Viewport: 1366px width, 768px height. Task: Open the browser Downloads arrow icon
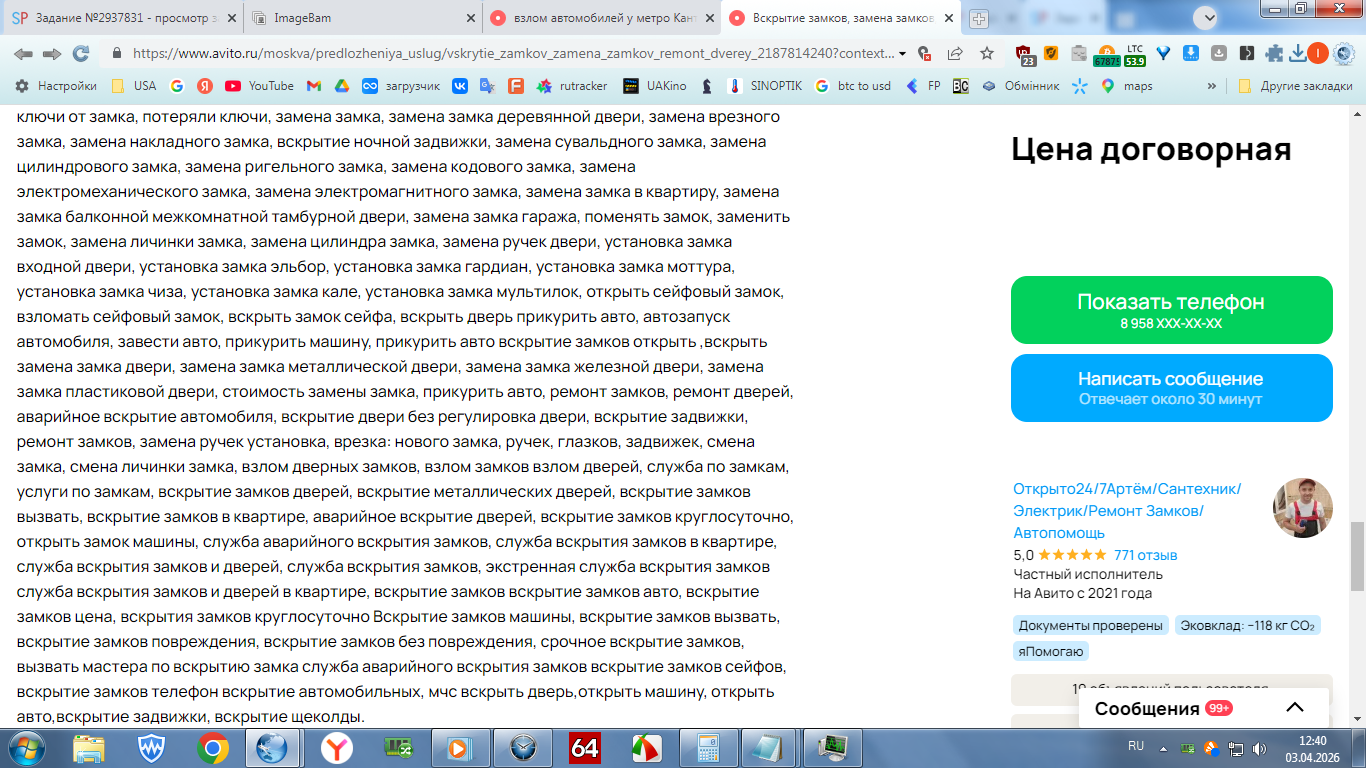coord(1297,54)
